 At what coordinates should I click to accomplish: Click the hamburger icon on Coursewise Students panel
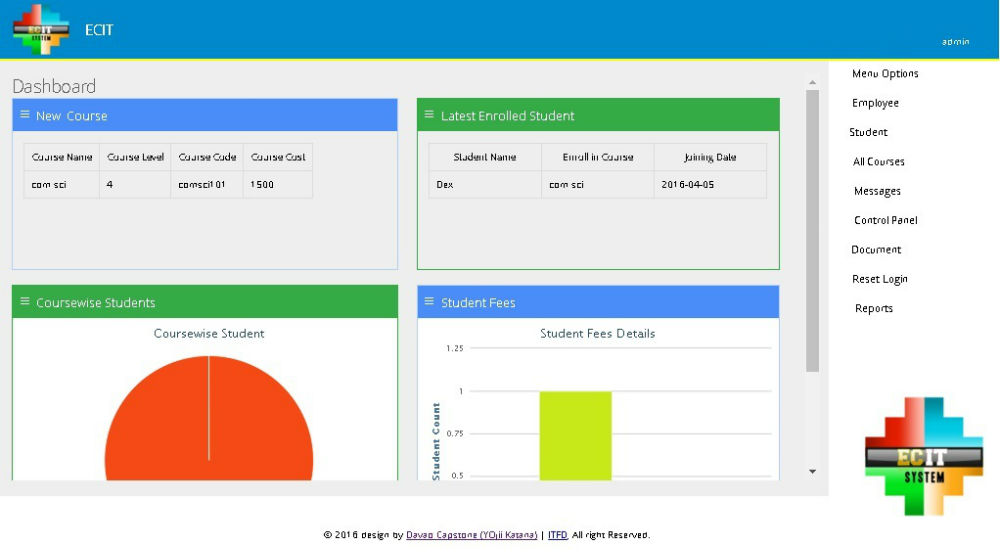coord(25,301)
